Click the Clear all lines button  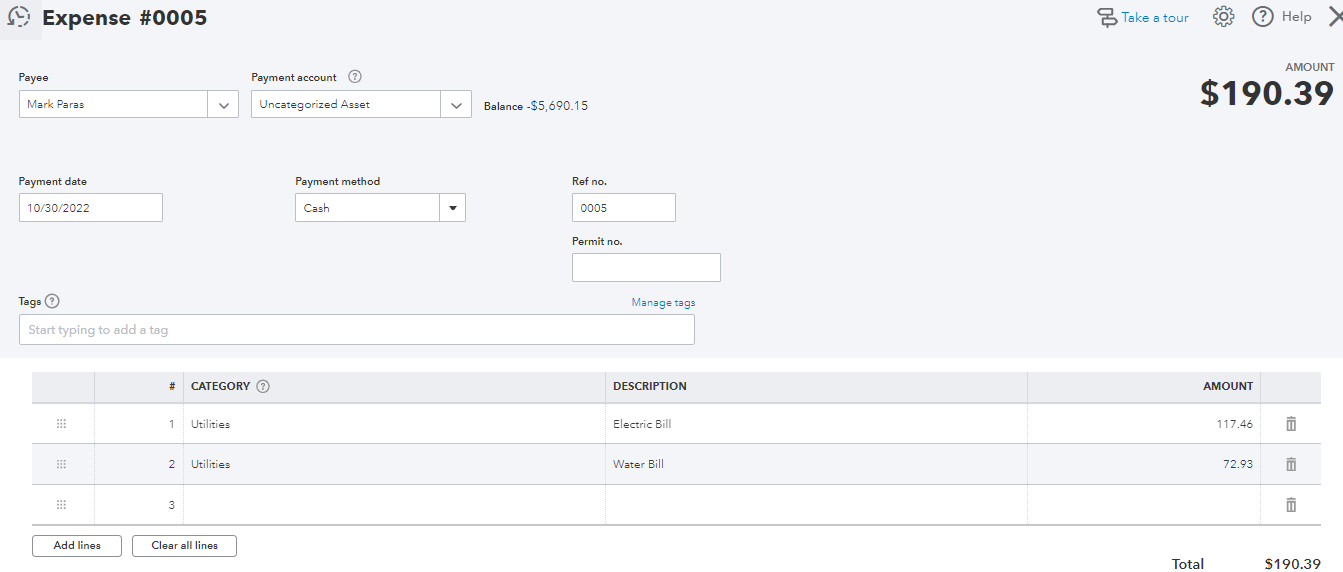[x=184, y=546]
